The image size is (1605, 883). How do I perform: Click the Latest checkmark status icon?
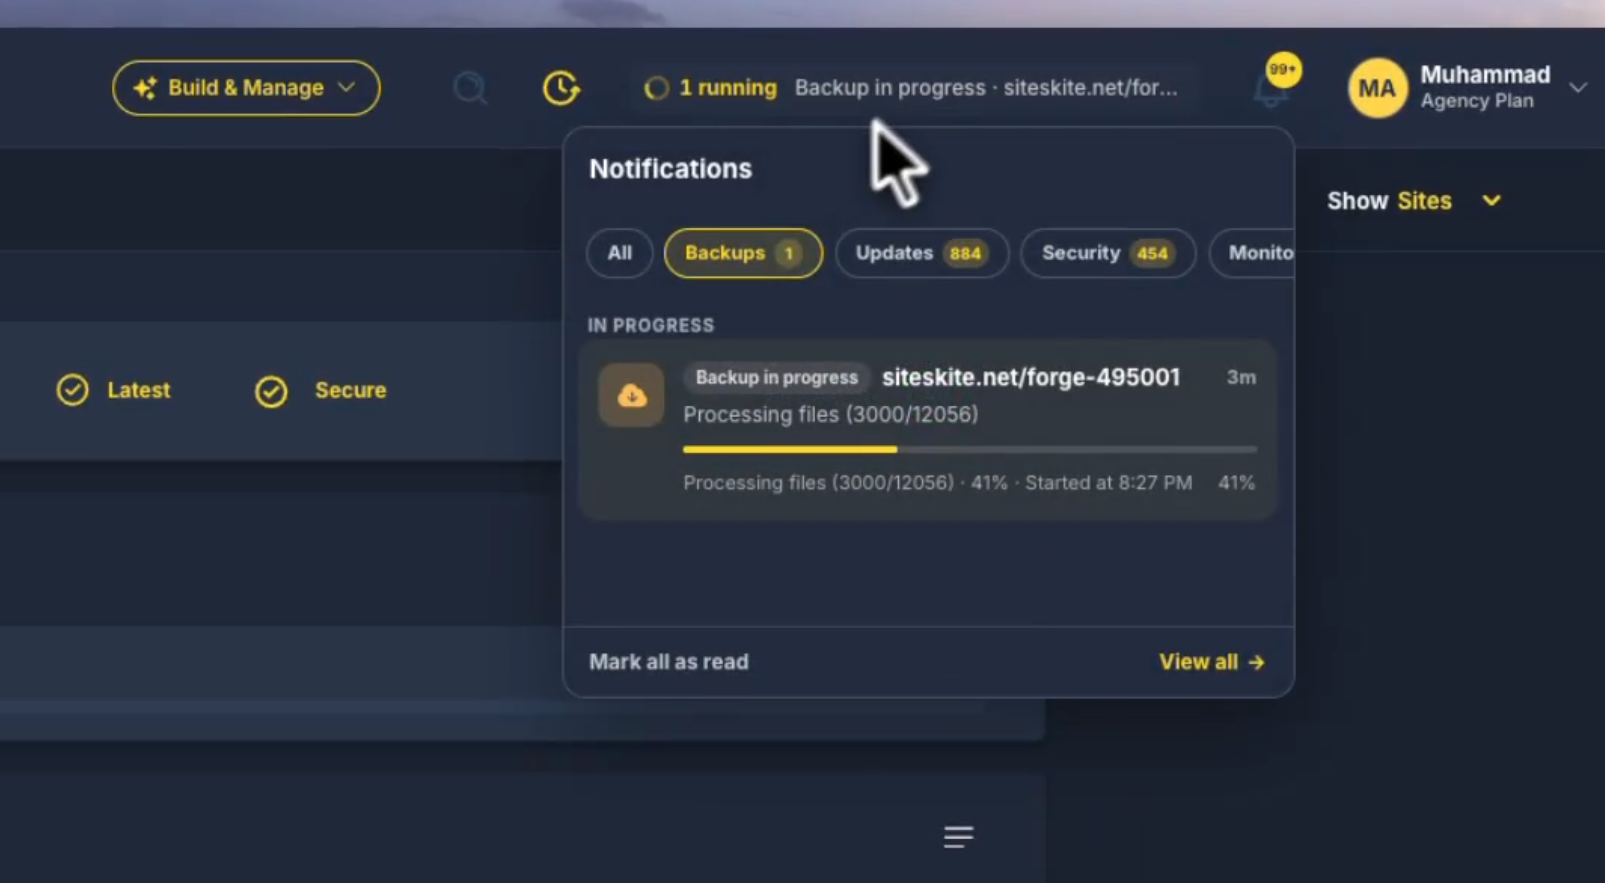pyautogui.click(x=72, y=390)
